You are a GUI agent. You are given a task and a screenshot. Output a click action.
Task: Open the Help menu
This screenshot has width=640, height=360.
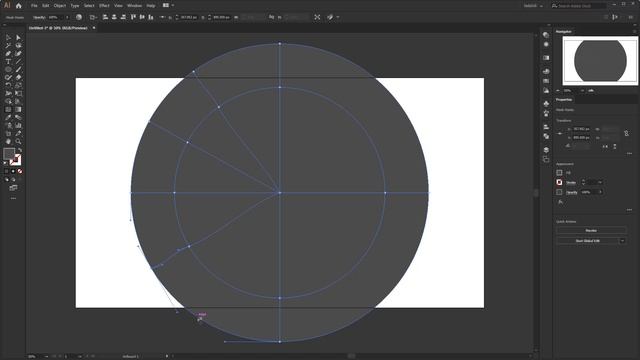click(x=151, y=6)
